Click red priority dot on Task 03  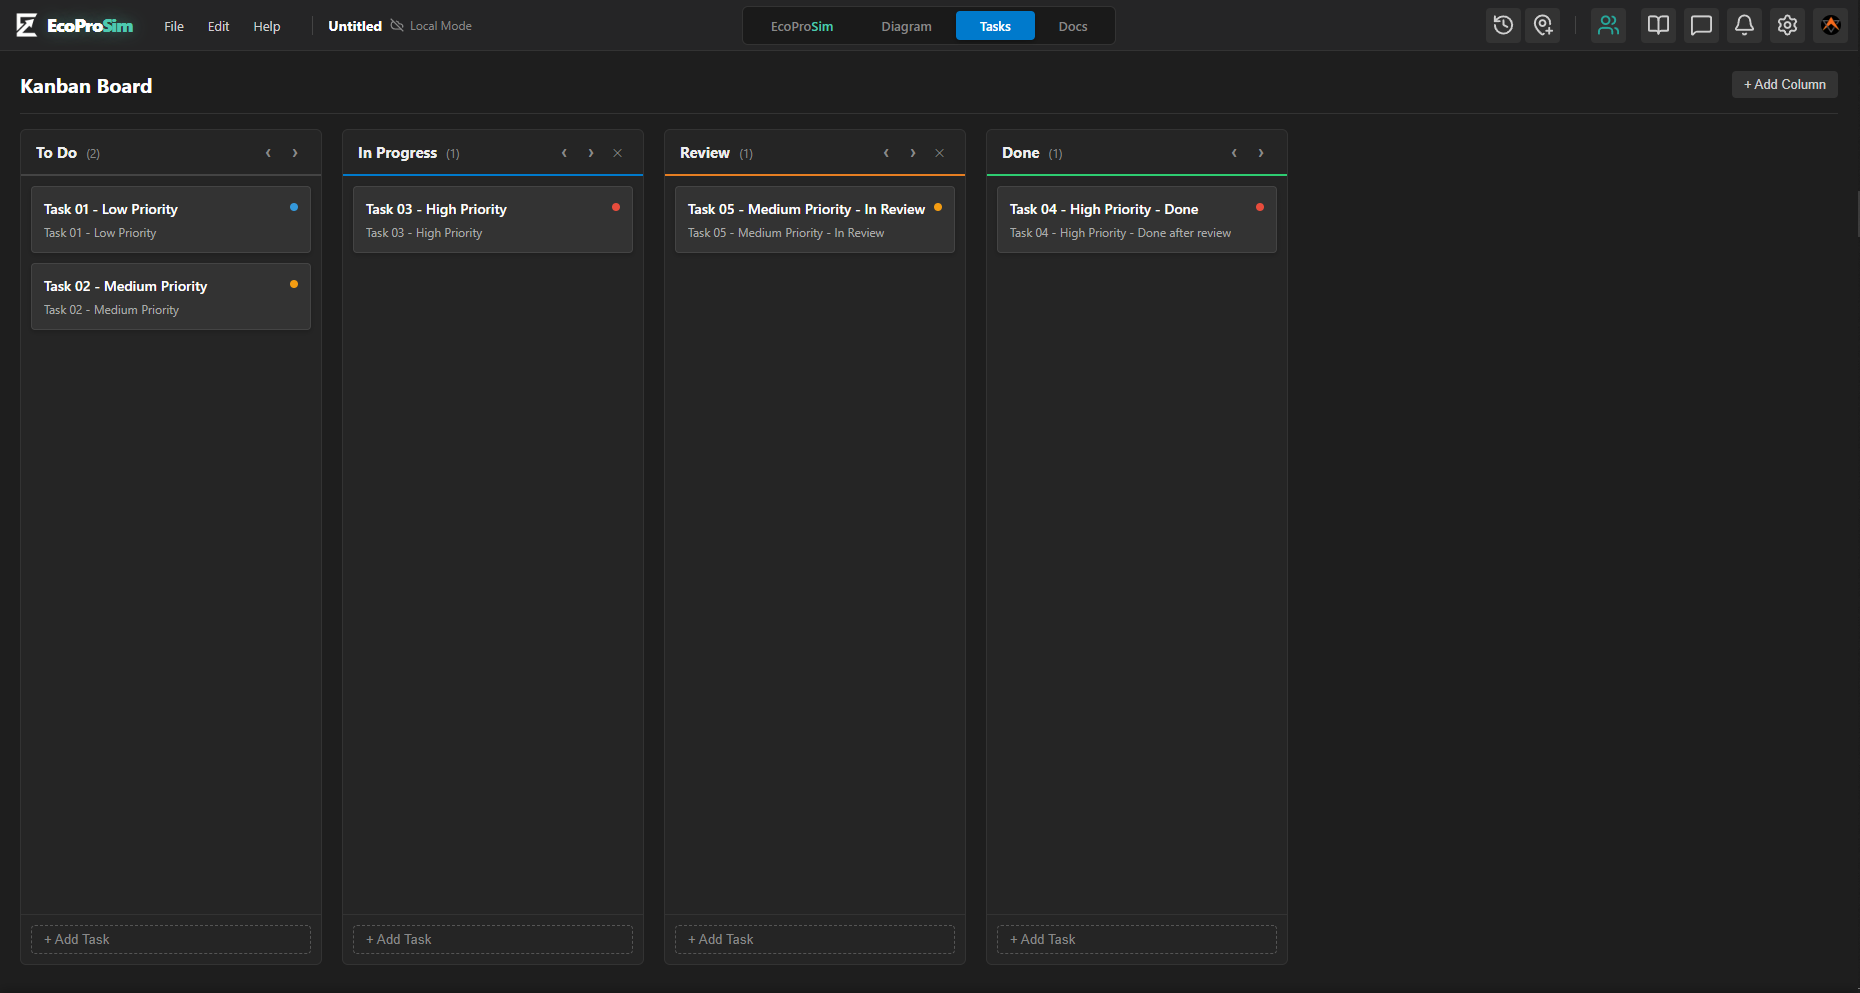(x=616, y=207)
